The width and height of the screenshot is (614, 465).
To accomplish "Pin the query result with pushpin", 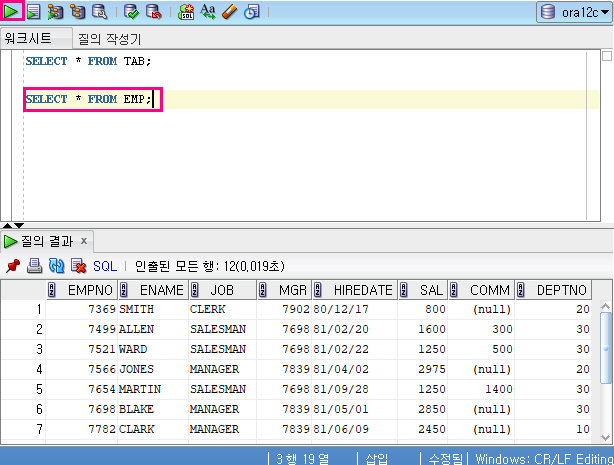I will tap(13, 266).
